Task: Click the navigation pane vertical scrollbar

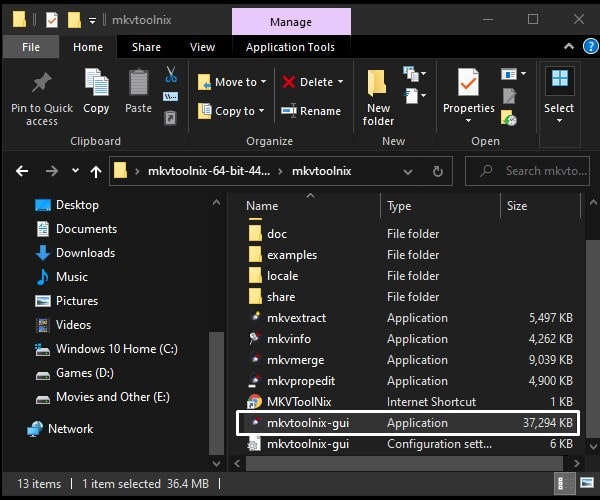Action: [x=216, y=393]
